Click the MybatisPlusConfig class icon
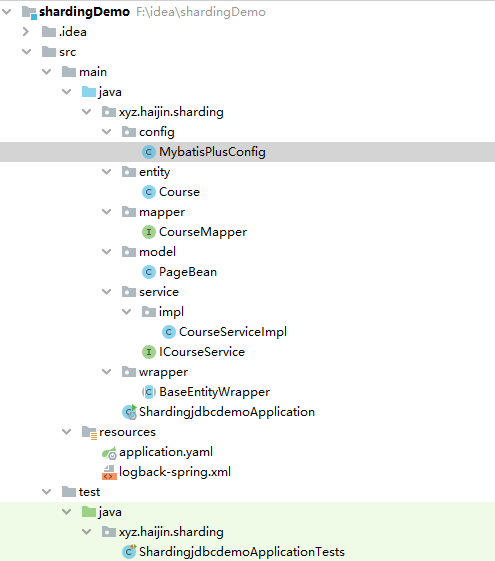This screenshot has width=495, height=561. (x=148, y=152)
